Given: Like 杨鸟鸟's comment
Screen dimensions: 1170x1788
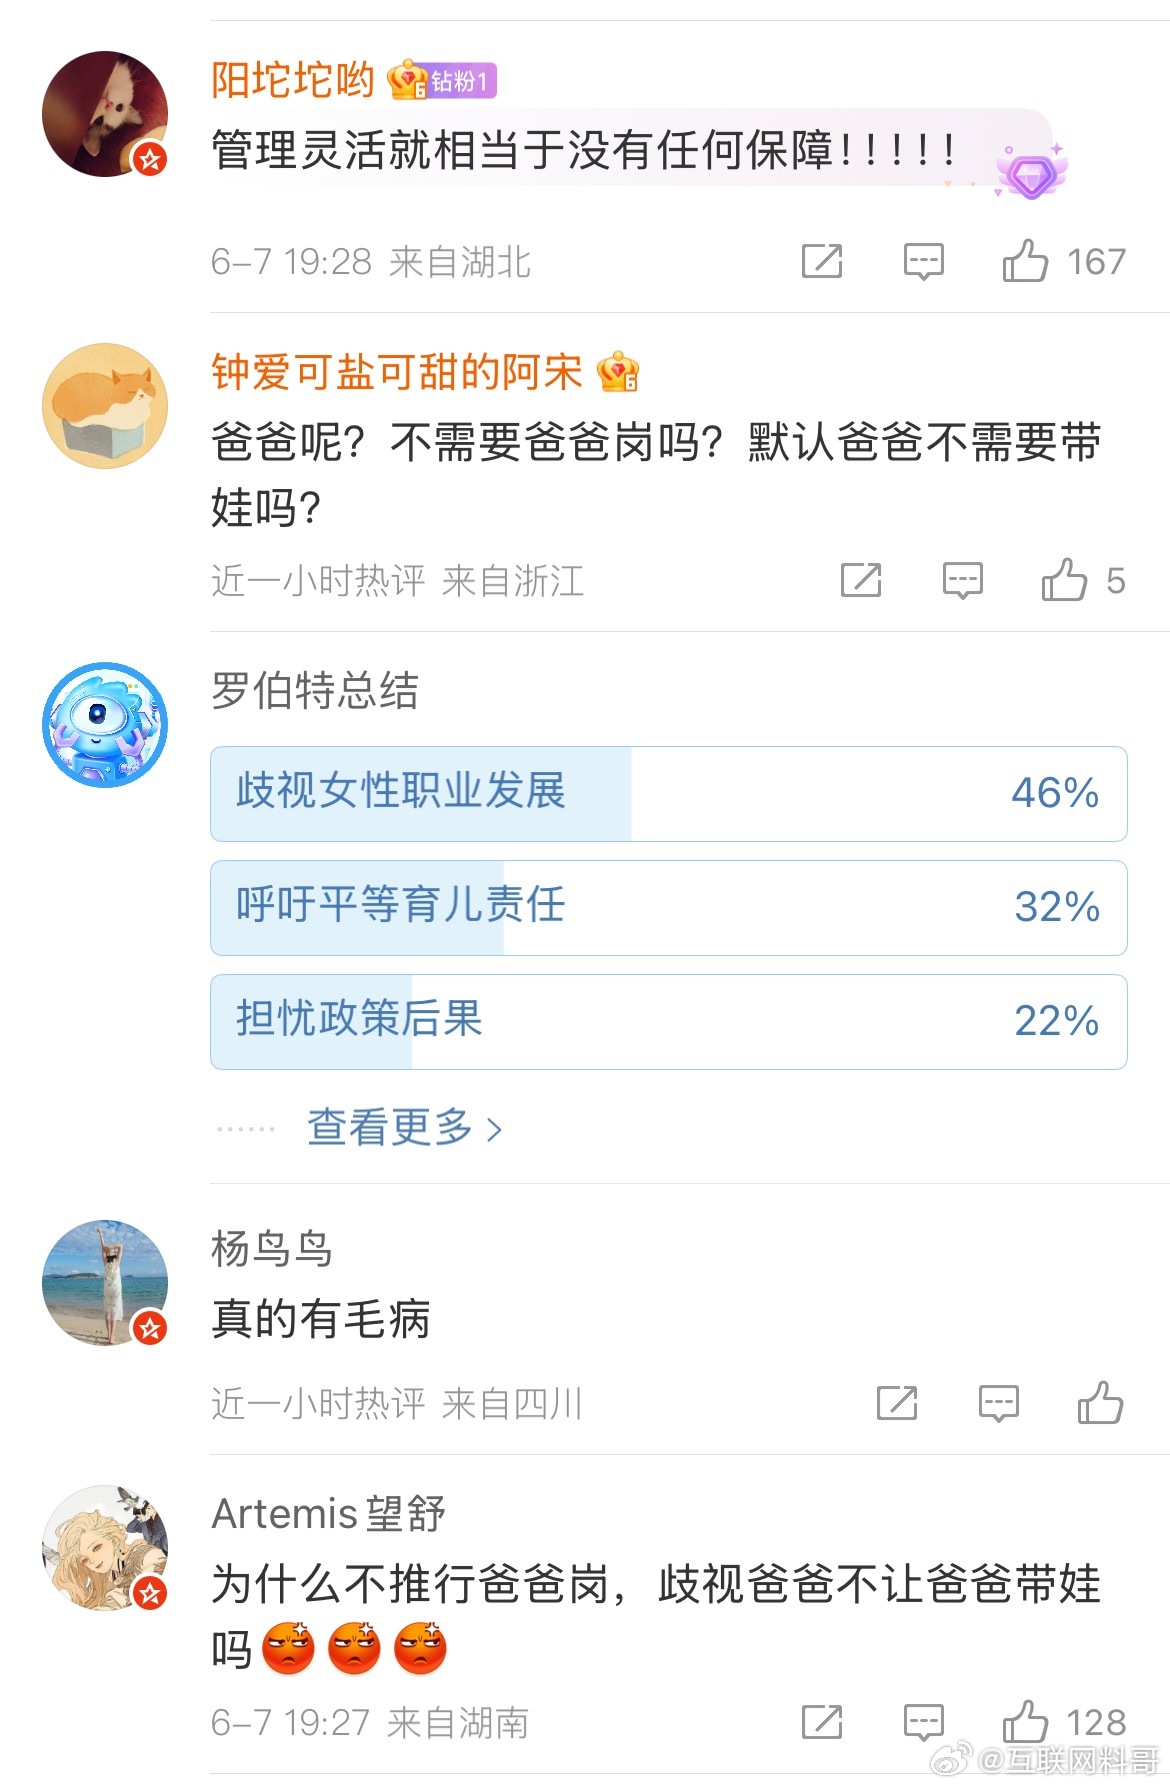Looking at the screenshot, I should click(x=1100, y=1403).
